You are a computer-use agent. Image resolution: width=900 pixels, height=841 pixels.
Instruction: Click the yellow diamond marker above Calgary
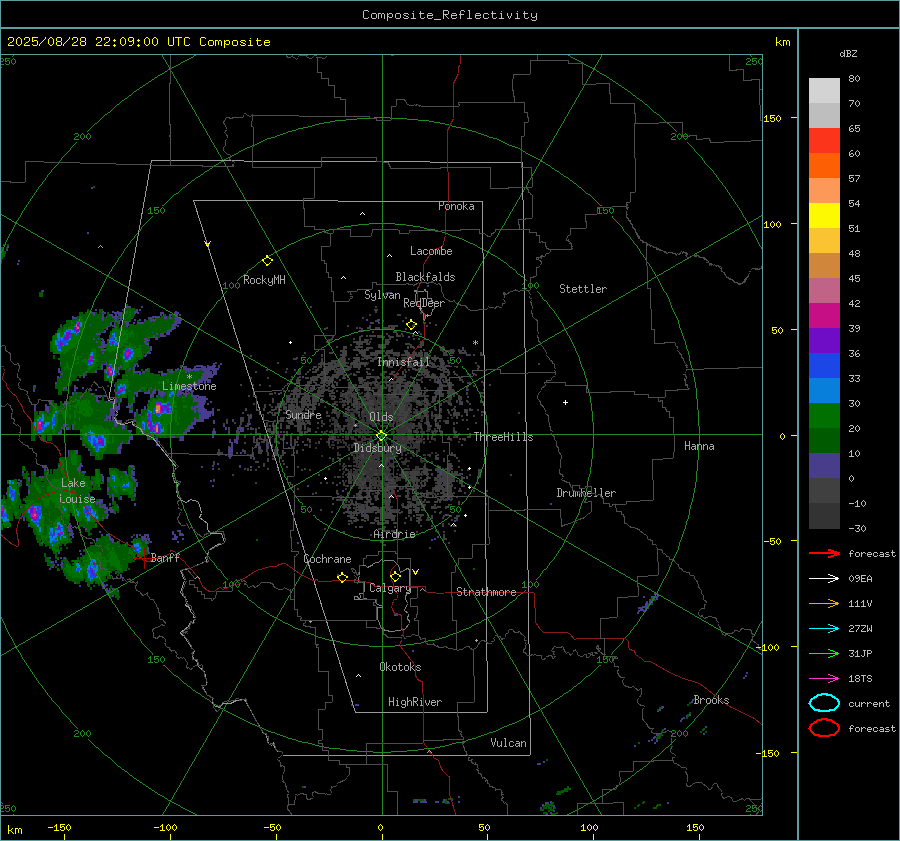(395, 576)
